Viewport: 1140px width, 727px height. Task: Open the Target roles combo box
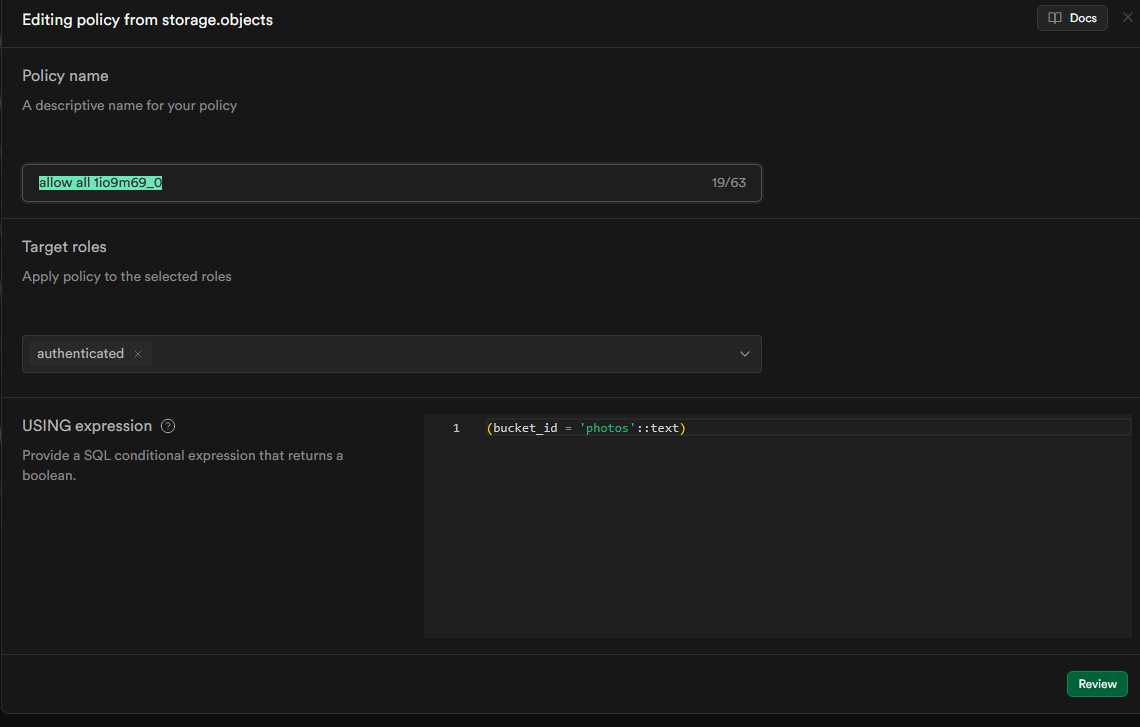(x=450, y=354)
